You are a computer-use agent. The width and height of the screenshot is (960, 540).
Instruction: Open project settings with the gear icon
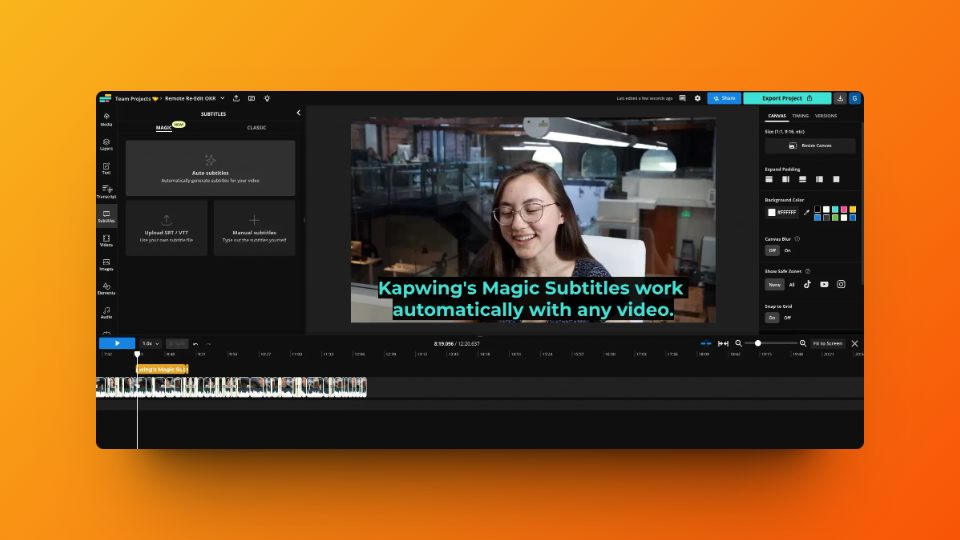(x=697, y=98)
